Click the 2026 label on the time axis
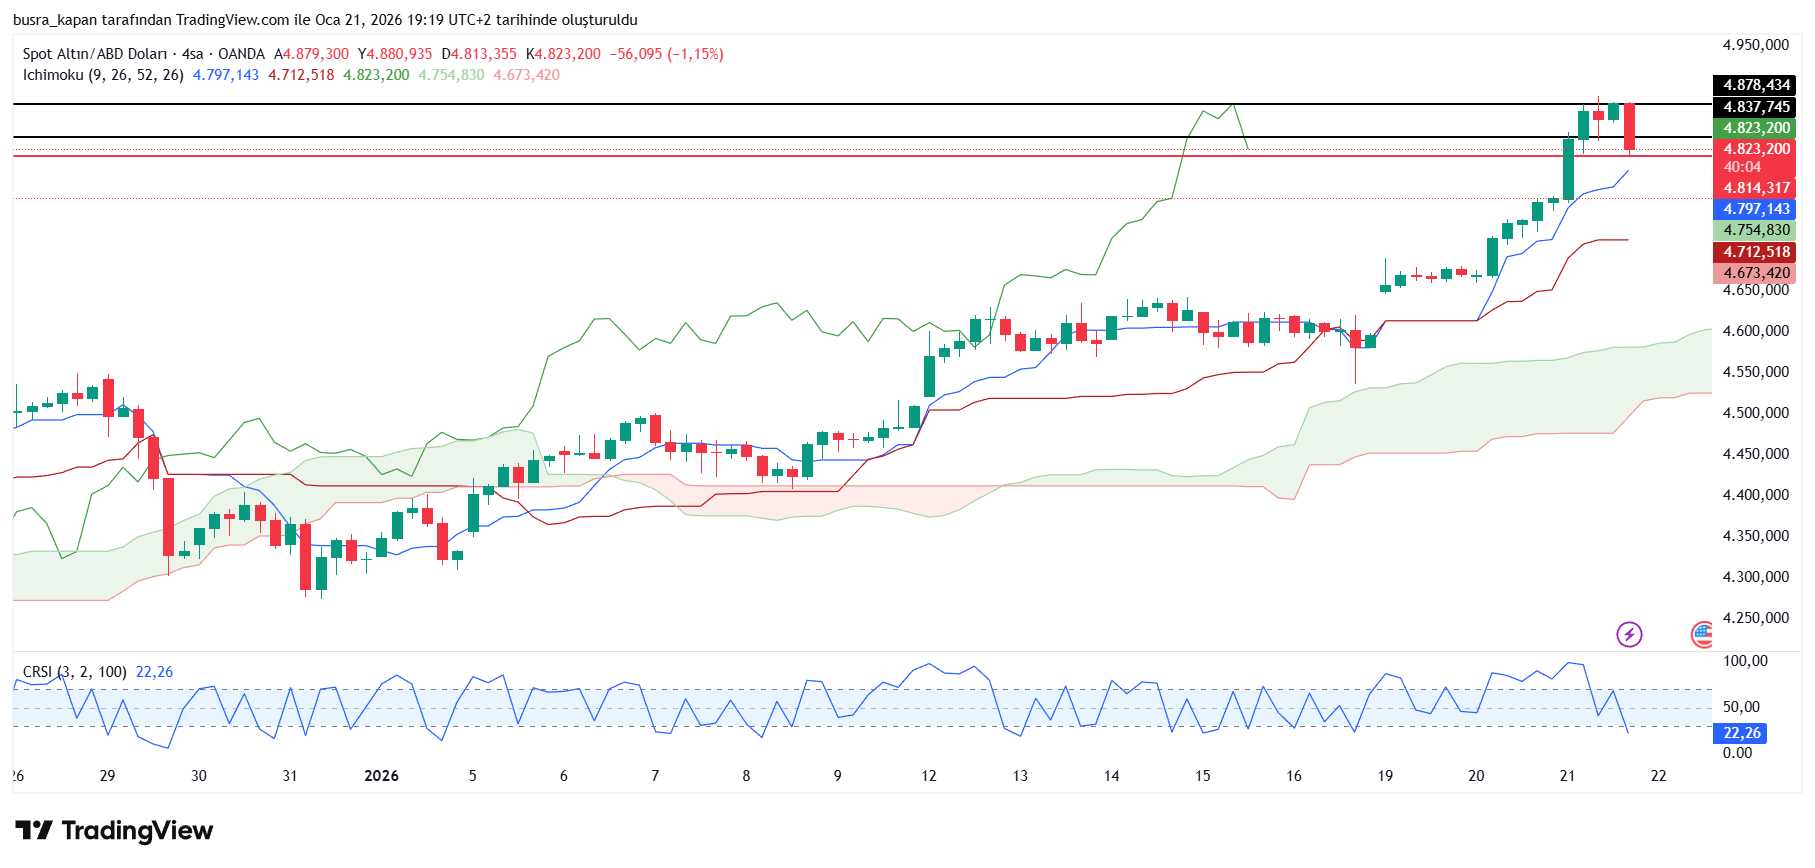The image size is (1815, 868). coord(381,776)
